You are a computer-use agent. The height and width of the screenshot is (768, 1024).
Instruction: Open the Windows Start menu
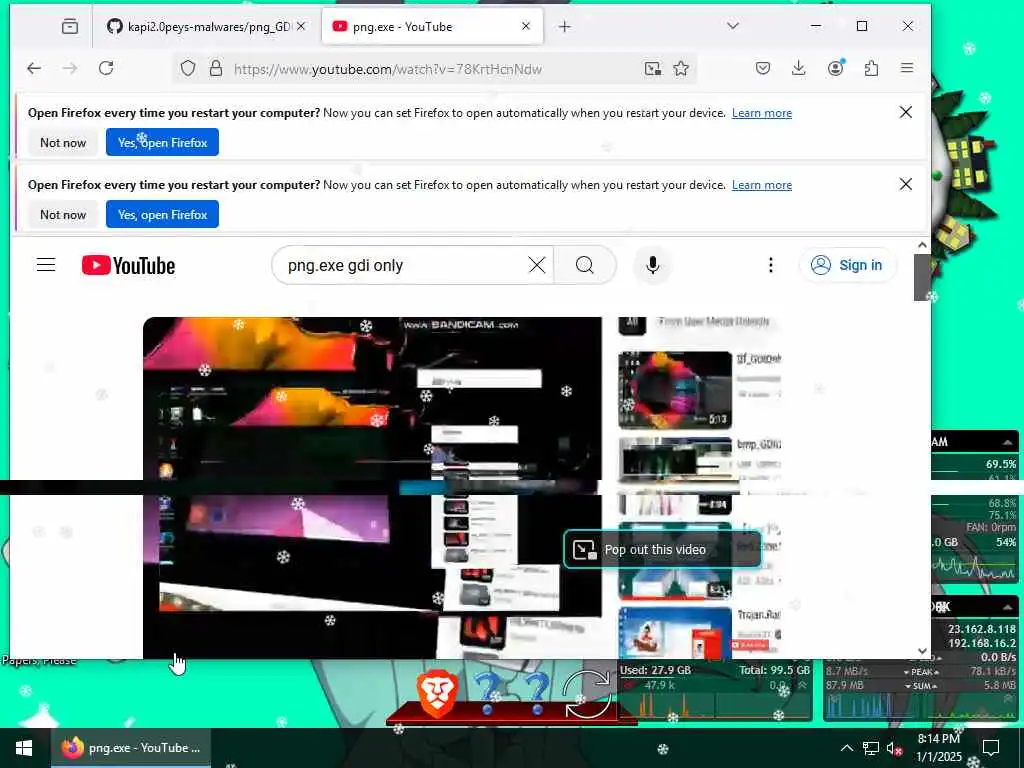(24, 748)
